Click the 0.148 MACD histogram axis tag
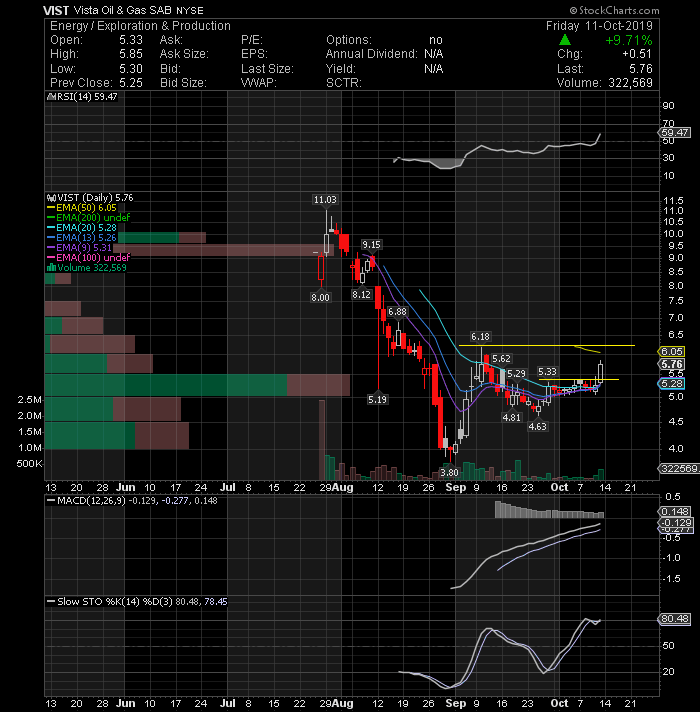Screen dimensions: 700x712 [x=675, y=512]
